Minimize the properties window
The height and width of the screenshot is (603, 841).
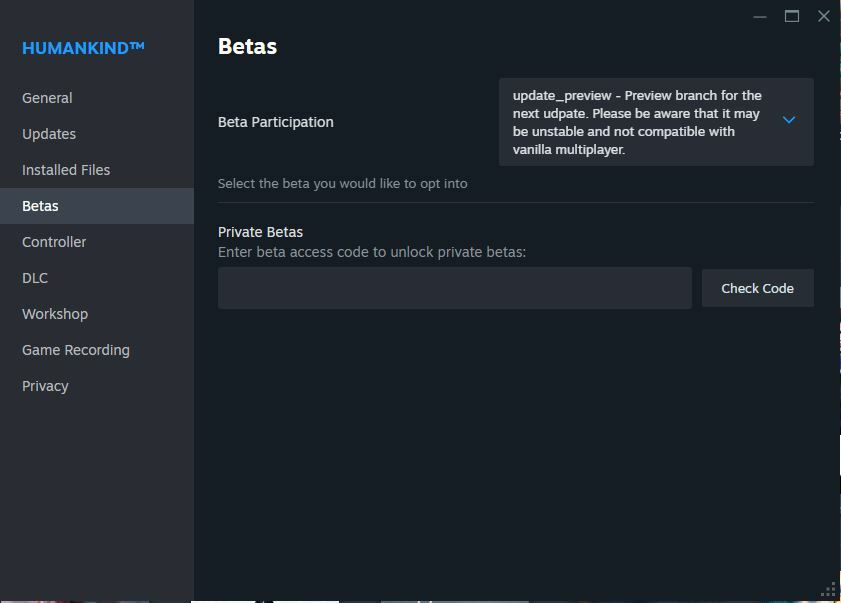759,17
